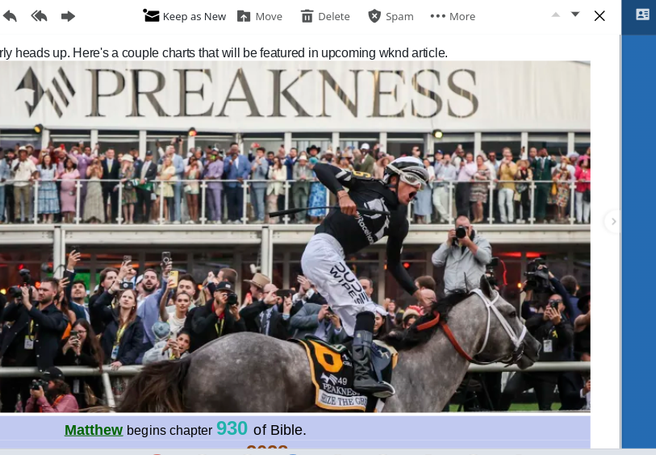Viewport: 656px width, 455px height.
Task: Mark message with Keep as New
Action: pos(184,16)
